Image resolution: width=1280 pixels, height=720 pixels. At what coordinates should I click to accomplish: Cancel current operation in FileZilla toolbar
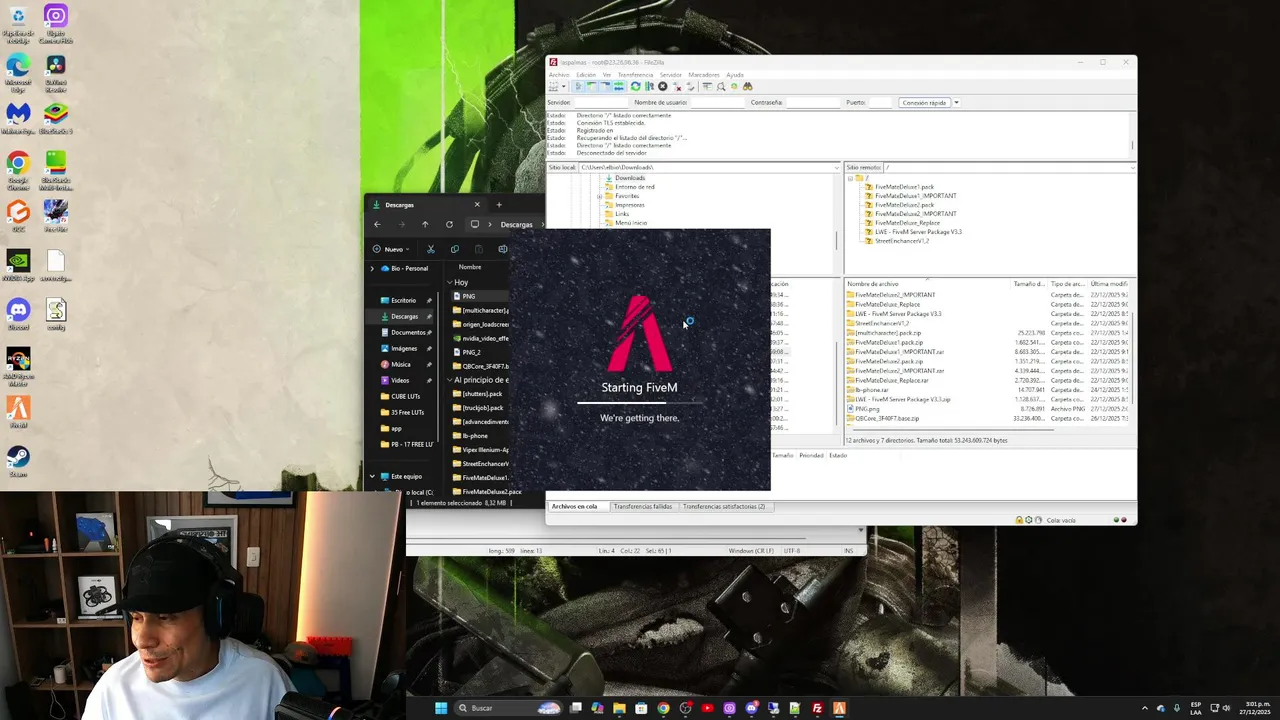(662, 86)
